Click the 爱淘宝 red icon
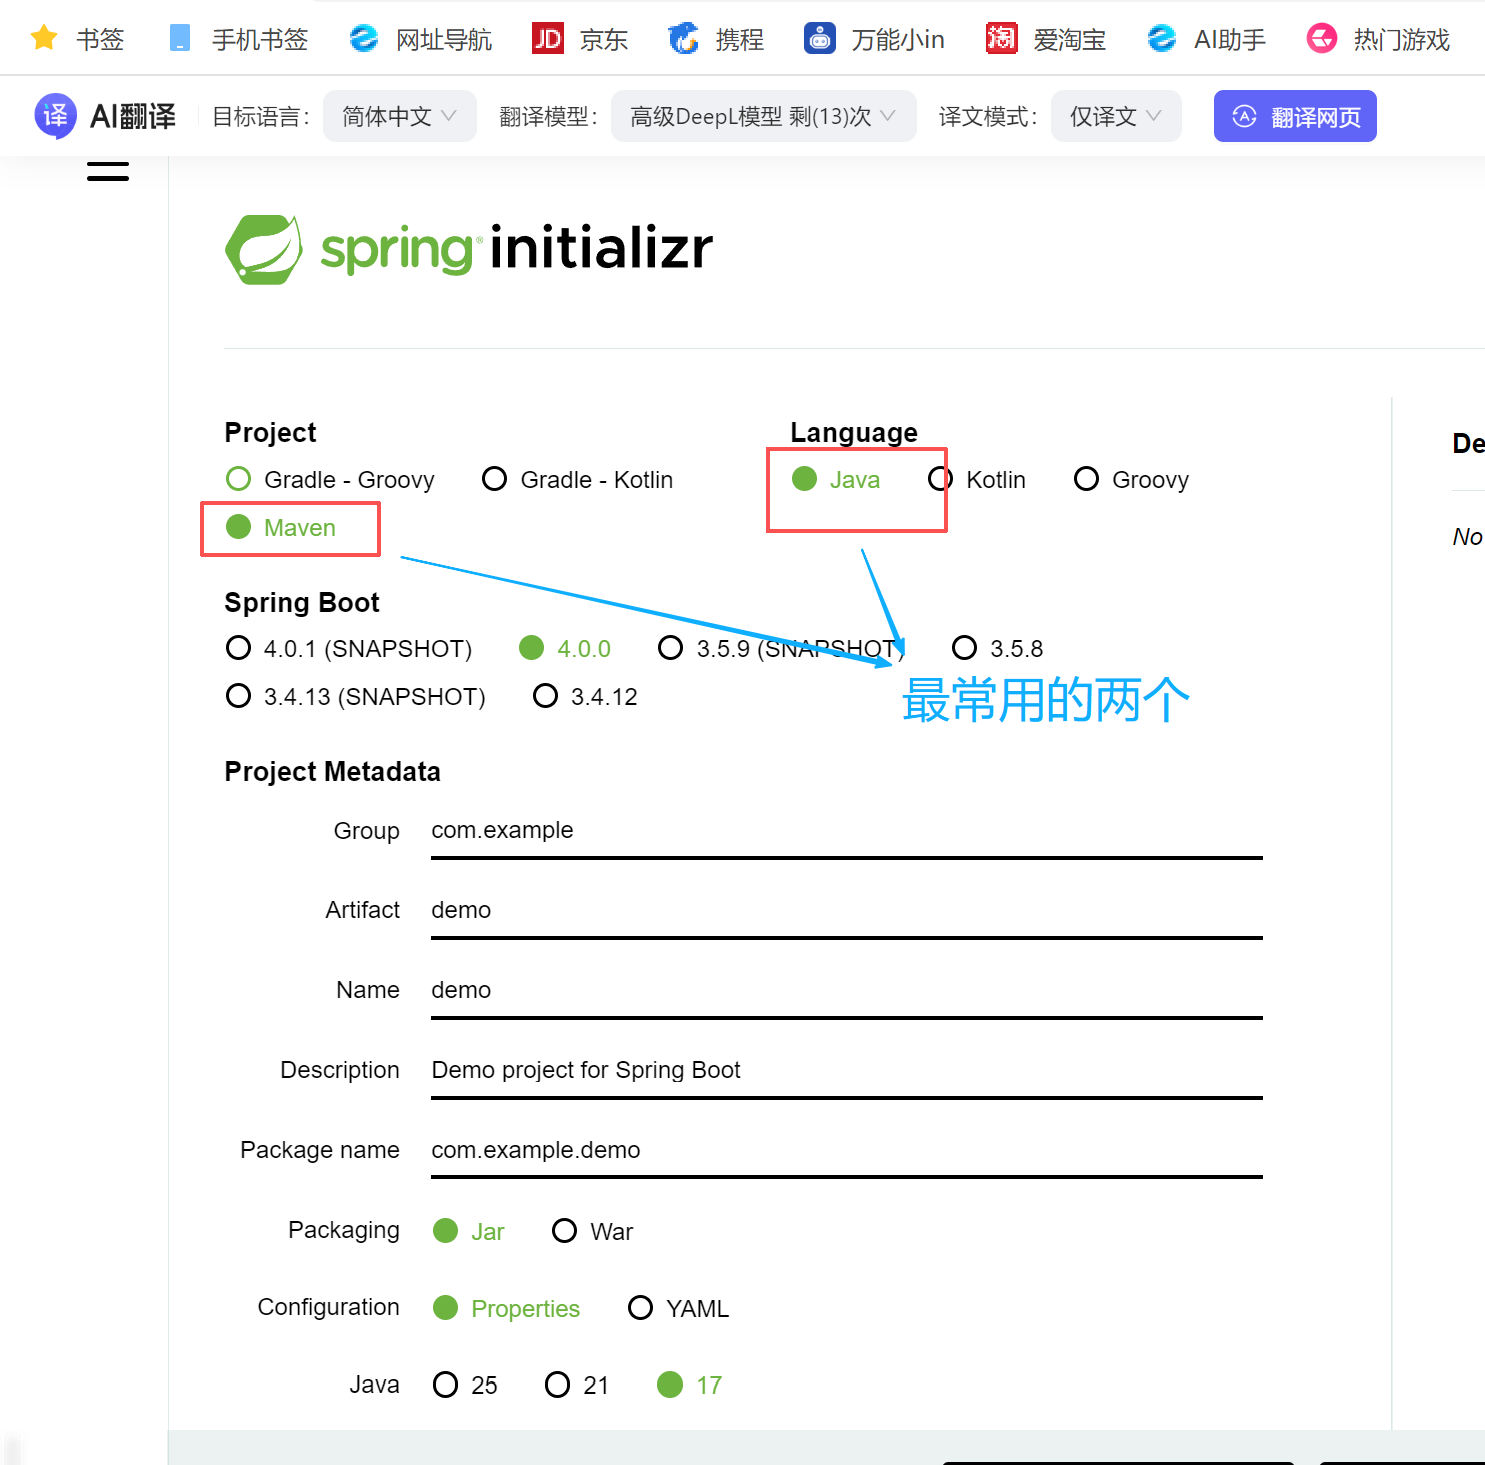The image size is (1485, 1465). tap(1002, 39)
